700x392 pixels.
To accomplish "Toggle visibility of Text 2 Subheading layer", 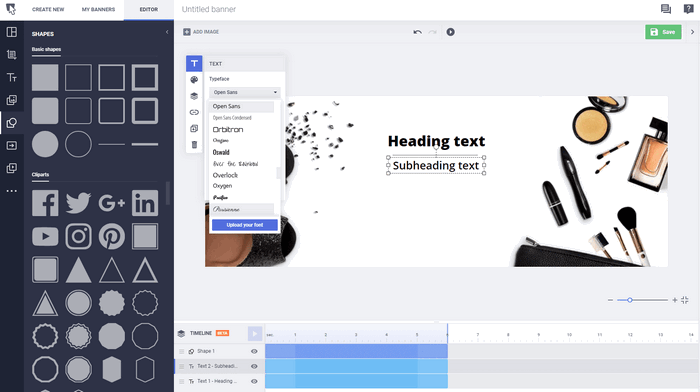I will pyautogui.click(x=254, y=366).
